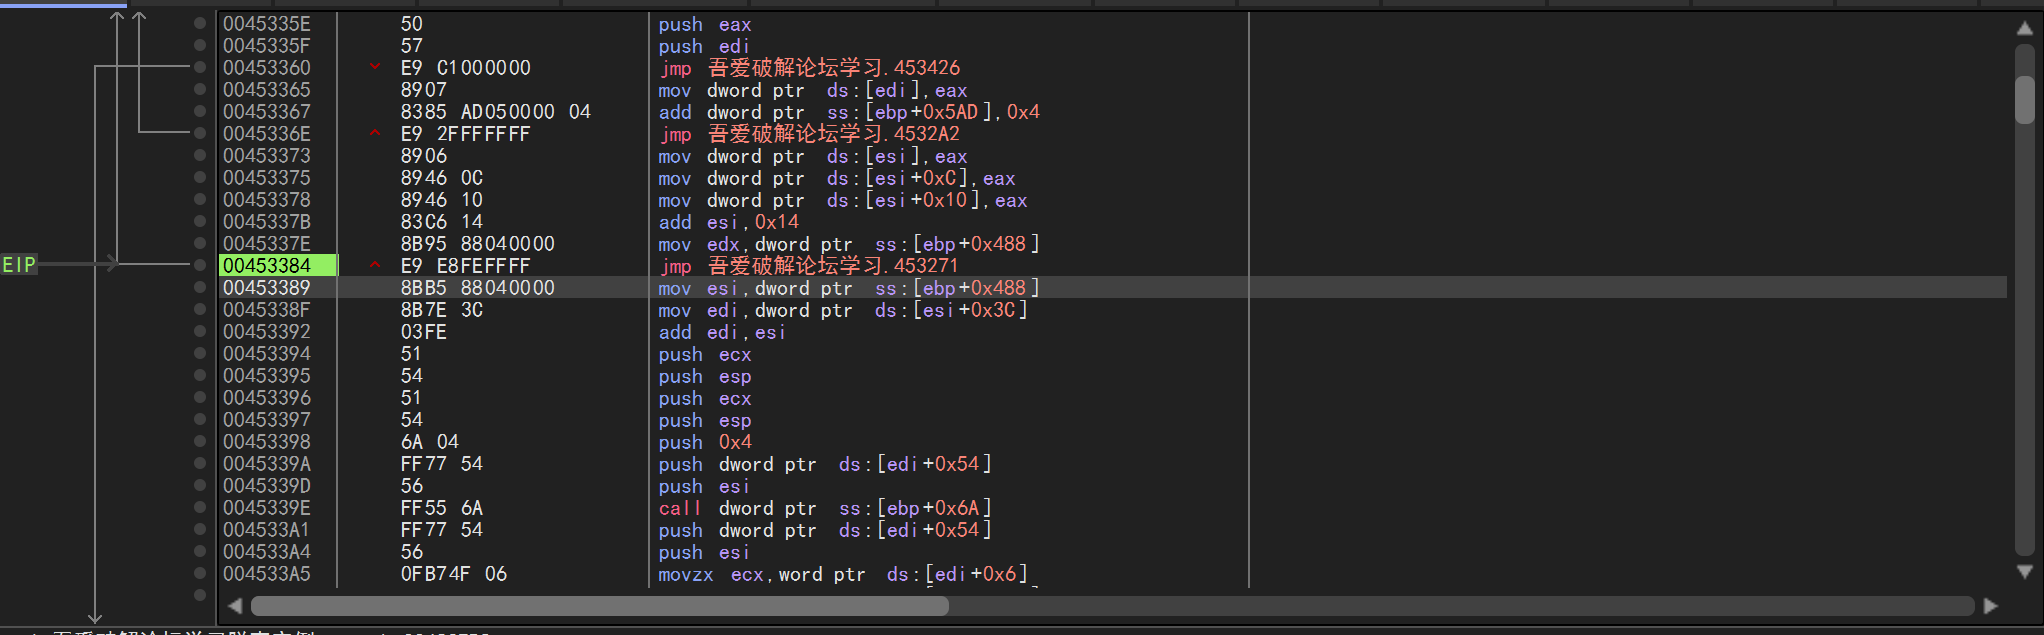Click the horizontal scrollbar right arrow
Screen dimensions: 2044x635
1990,606
